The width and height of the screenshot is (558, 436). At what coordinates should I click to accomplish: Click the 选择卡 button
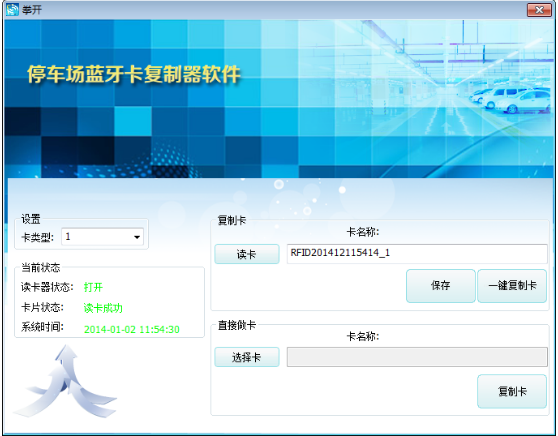click(x=247, y=357)
